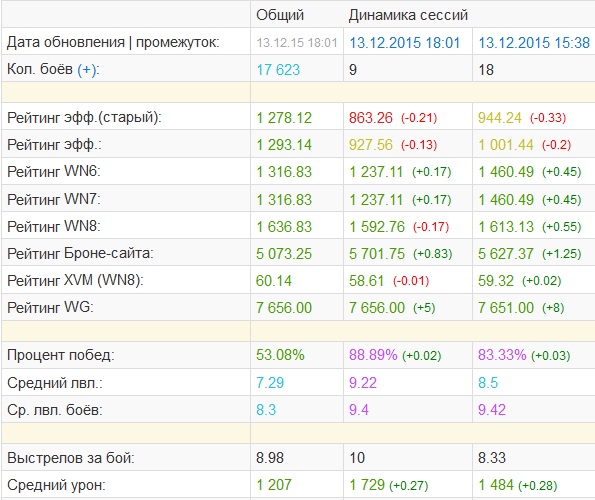
Task: Click the value 5 701.75
Action: (377, 254)
